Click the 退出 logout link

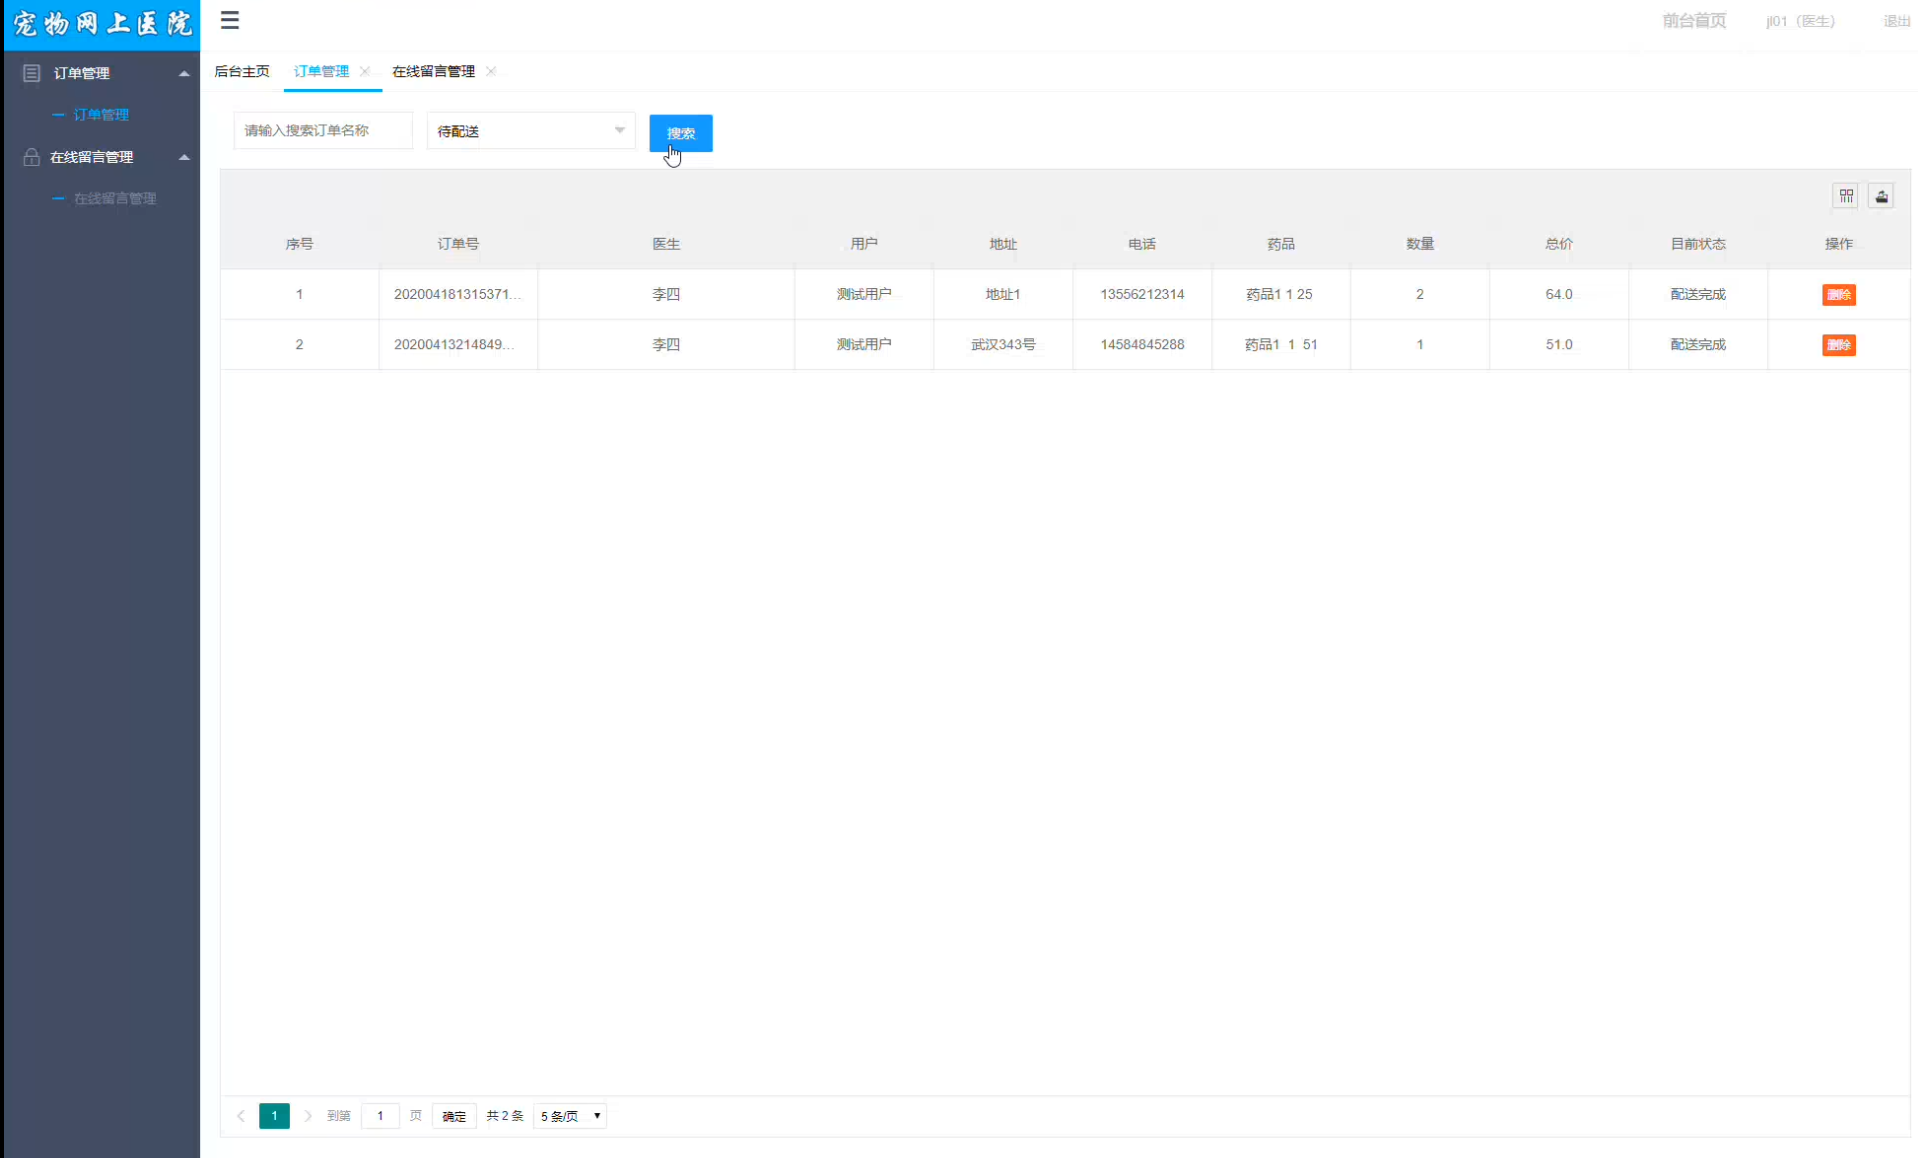(1897, 21)
